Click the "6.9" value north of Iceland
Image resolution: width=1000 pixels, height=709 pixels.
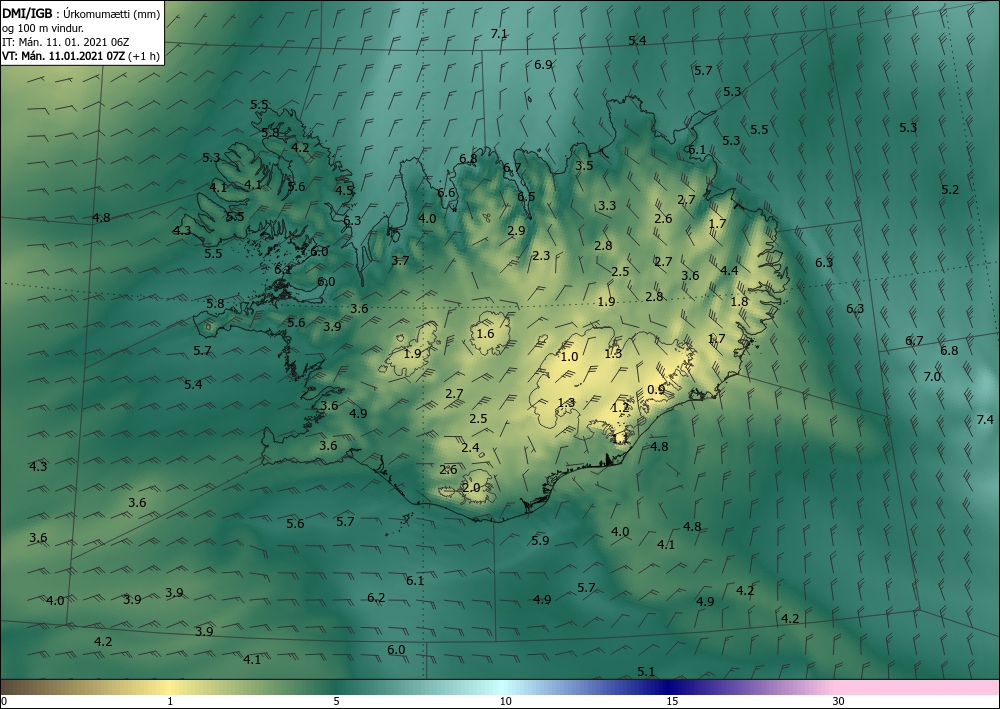(x=543, y=64)
